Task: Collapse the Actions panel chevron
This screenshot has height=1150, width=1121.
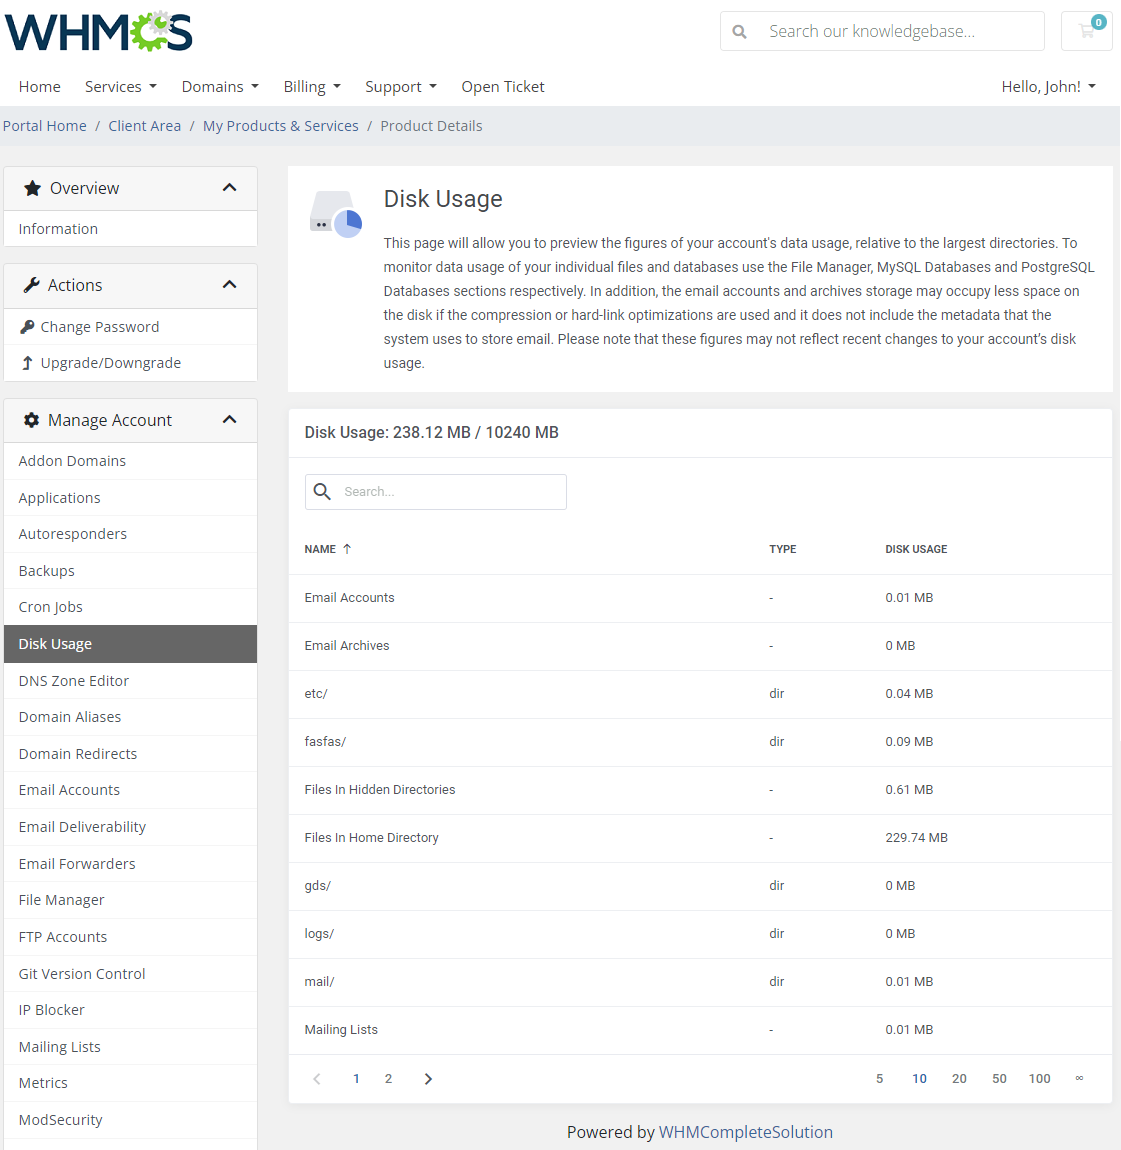Action: click(x=230, y=285)
